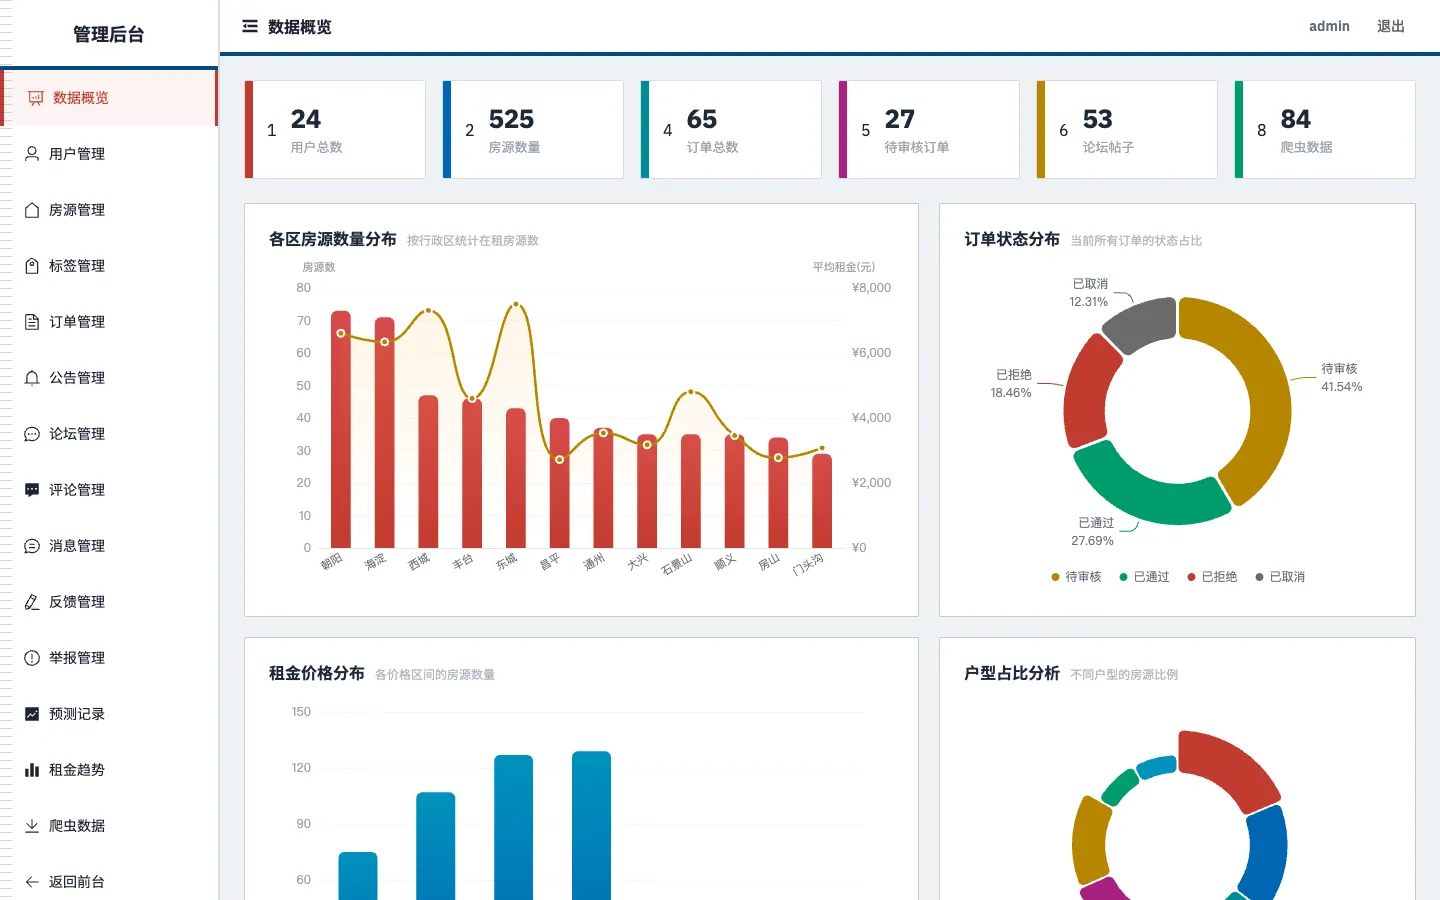Image resolution: width=1440 pixels, height=900 pixels.
Task: Click the 18.46% 已拒绝 label
Action: 1011,384
